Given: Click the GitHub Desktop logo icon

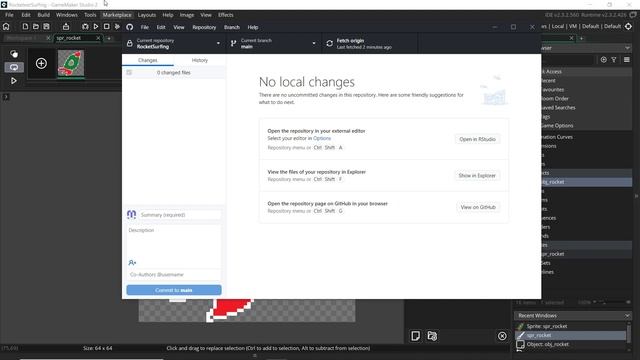Looking at the screenshot, I should pos(129,27).
